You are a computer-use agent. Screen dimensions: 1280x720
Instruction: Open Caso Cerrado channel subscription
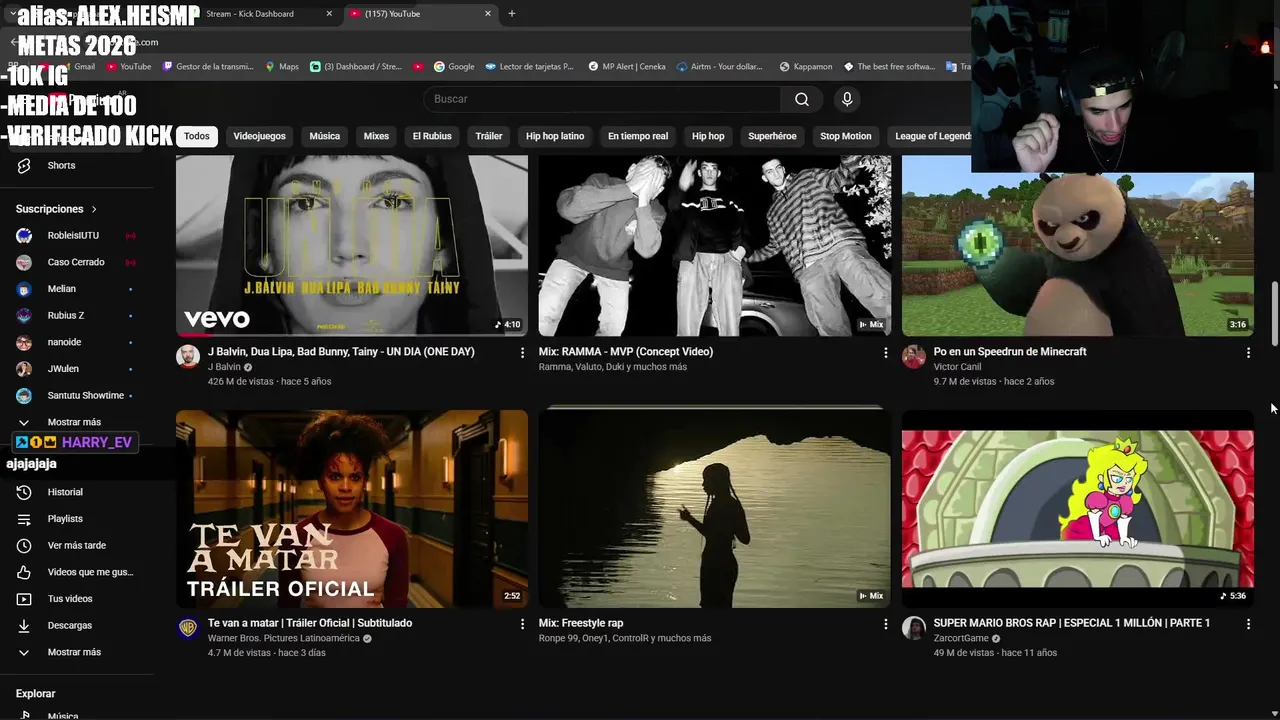77,262
